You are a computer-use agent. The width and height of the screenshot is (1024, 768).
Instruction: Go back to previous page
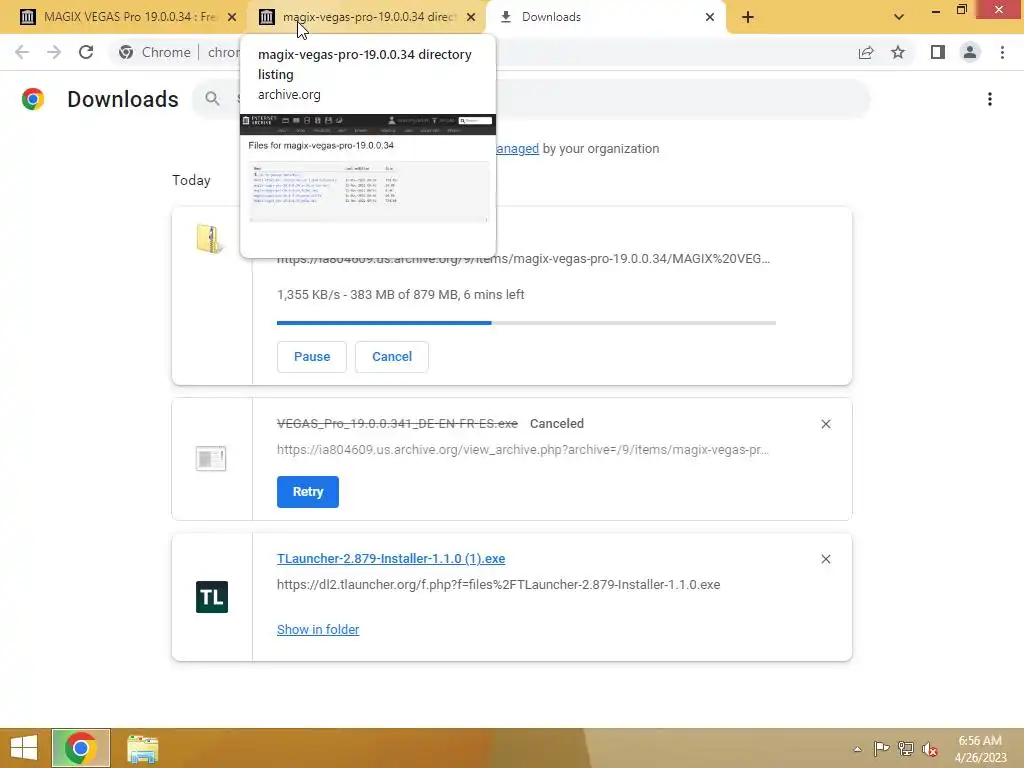(22, 52)
